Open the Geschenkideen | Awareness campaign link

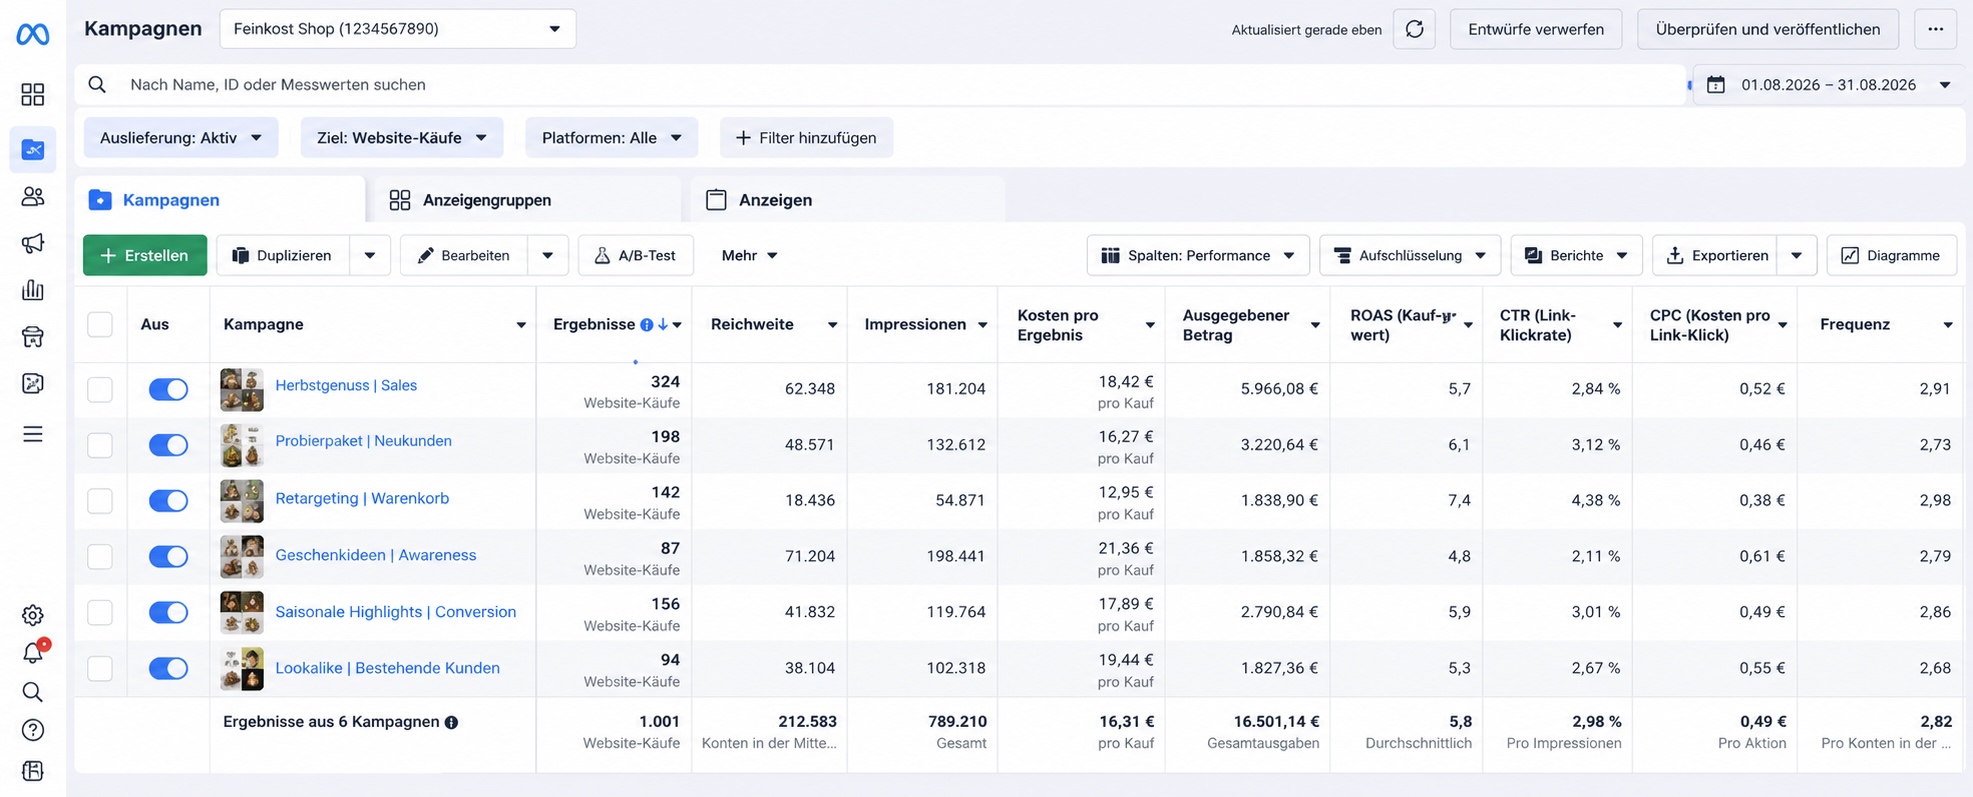coord(376,555)
